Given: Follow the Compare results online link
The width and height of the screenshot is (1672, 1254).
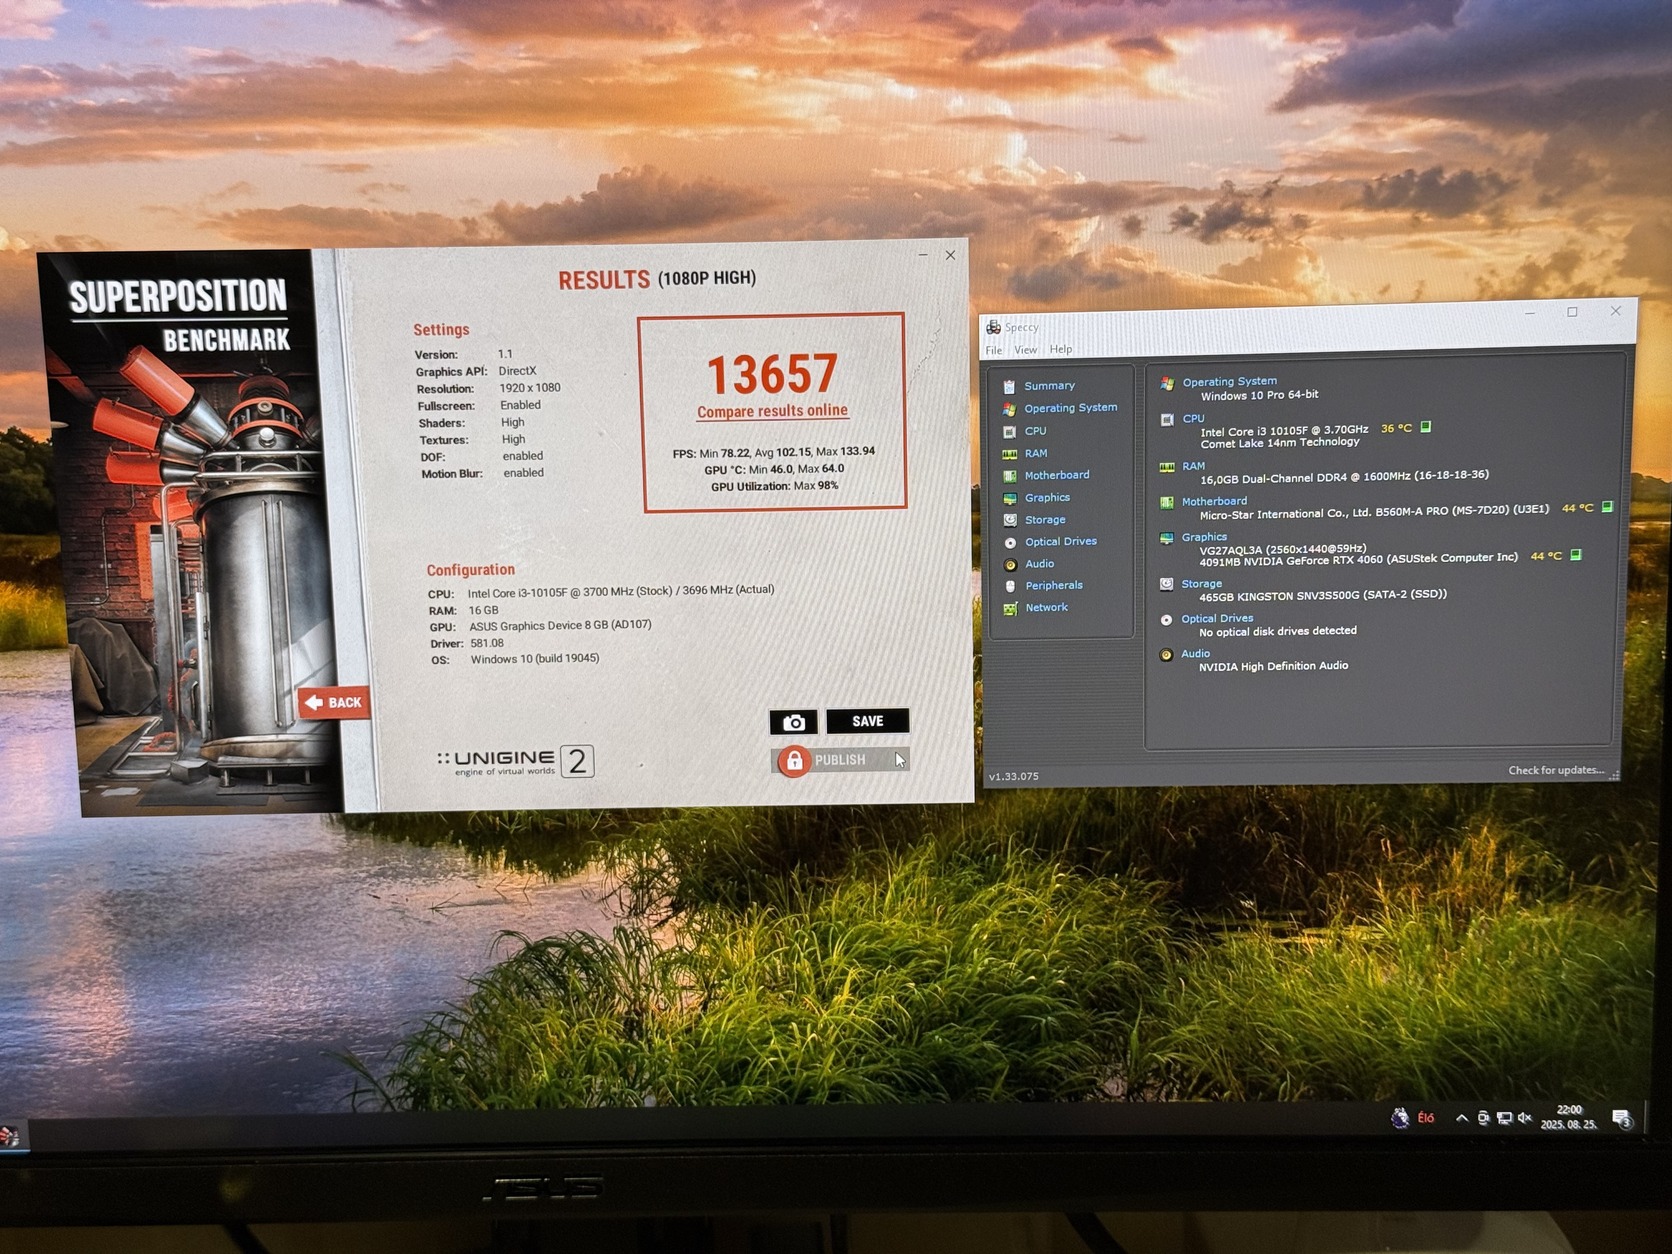Looking at the screenshot, I should pos(772,411).
